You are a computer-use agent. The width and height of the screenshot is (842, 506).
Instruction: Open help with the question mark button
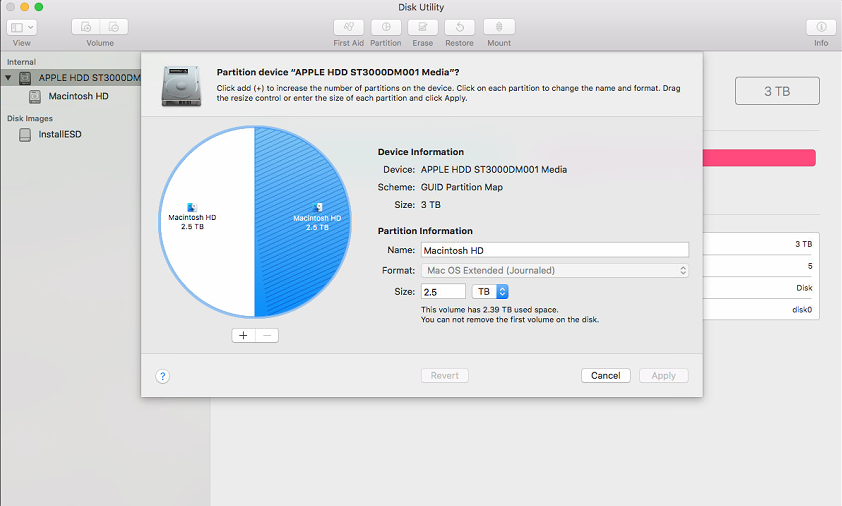[163, 376]
